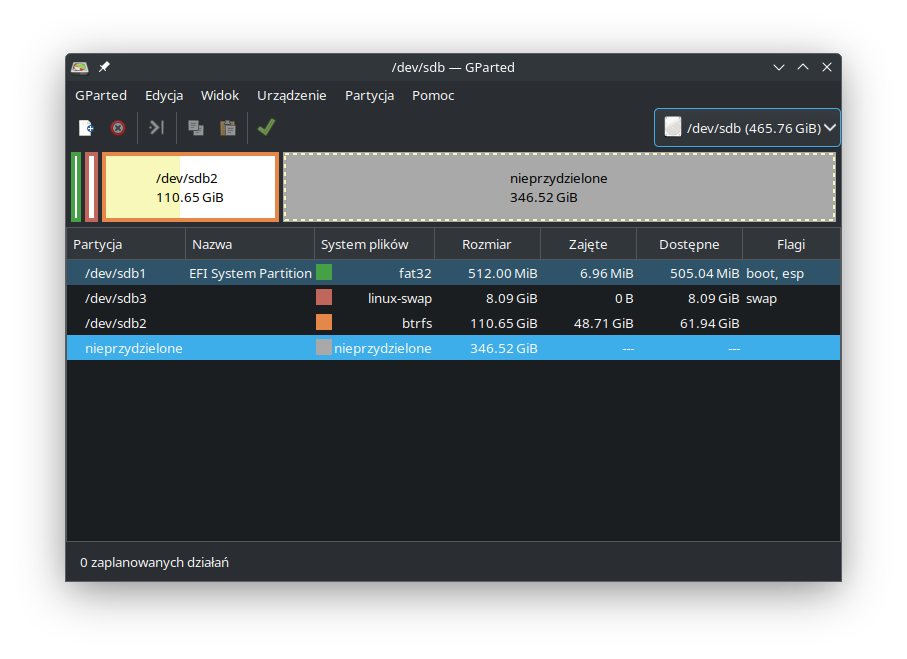Click the resize/move partition toolbar icon
The image size is (907, 659).
click(157, 127)
